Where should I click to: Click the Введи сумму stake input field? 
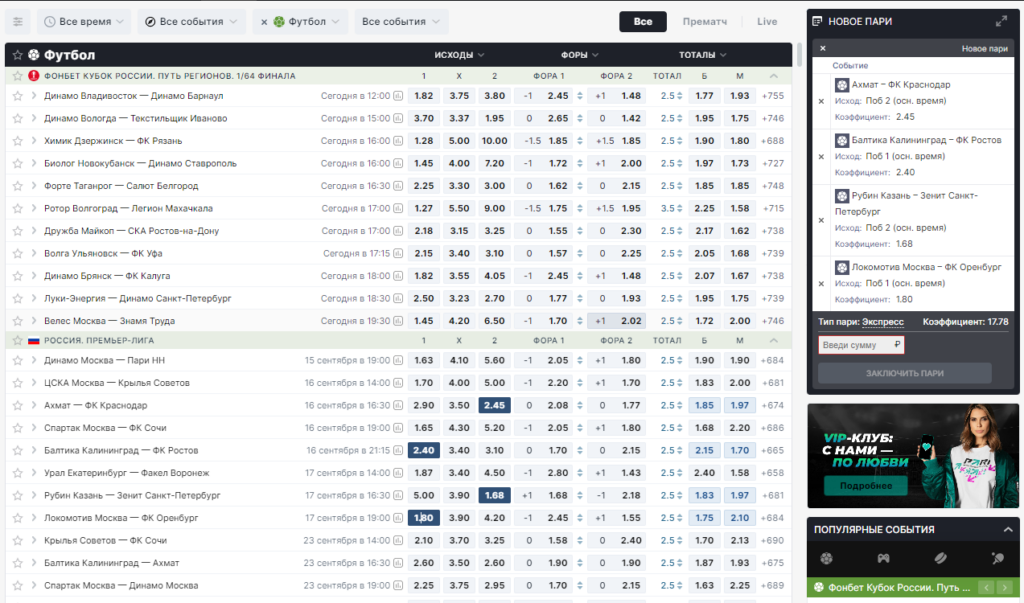[x=861, y=345]
